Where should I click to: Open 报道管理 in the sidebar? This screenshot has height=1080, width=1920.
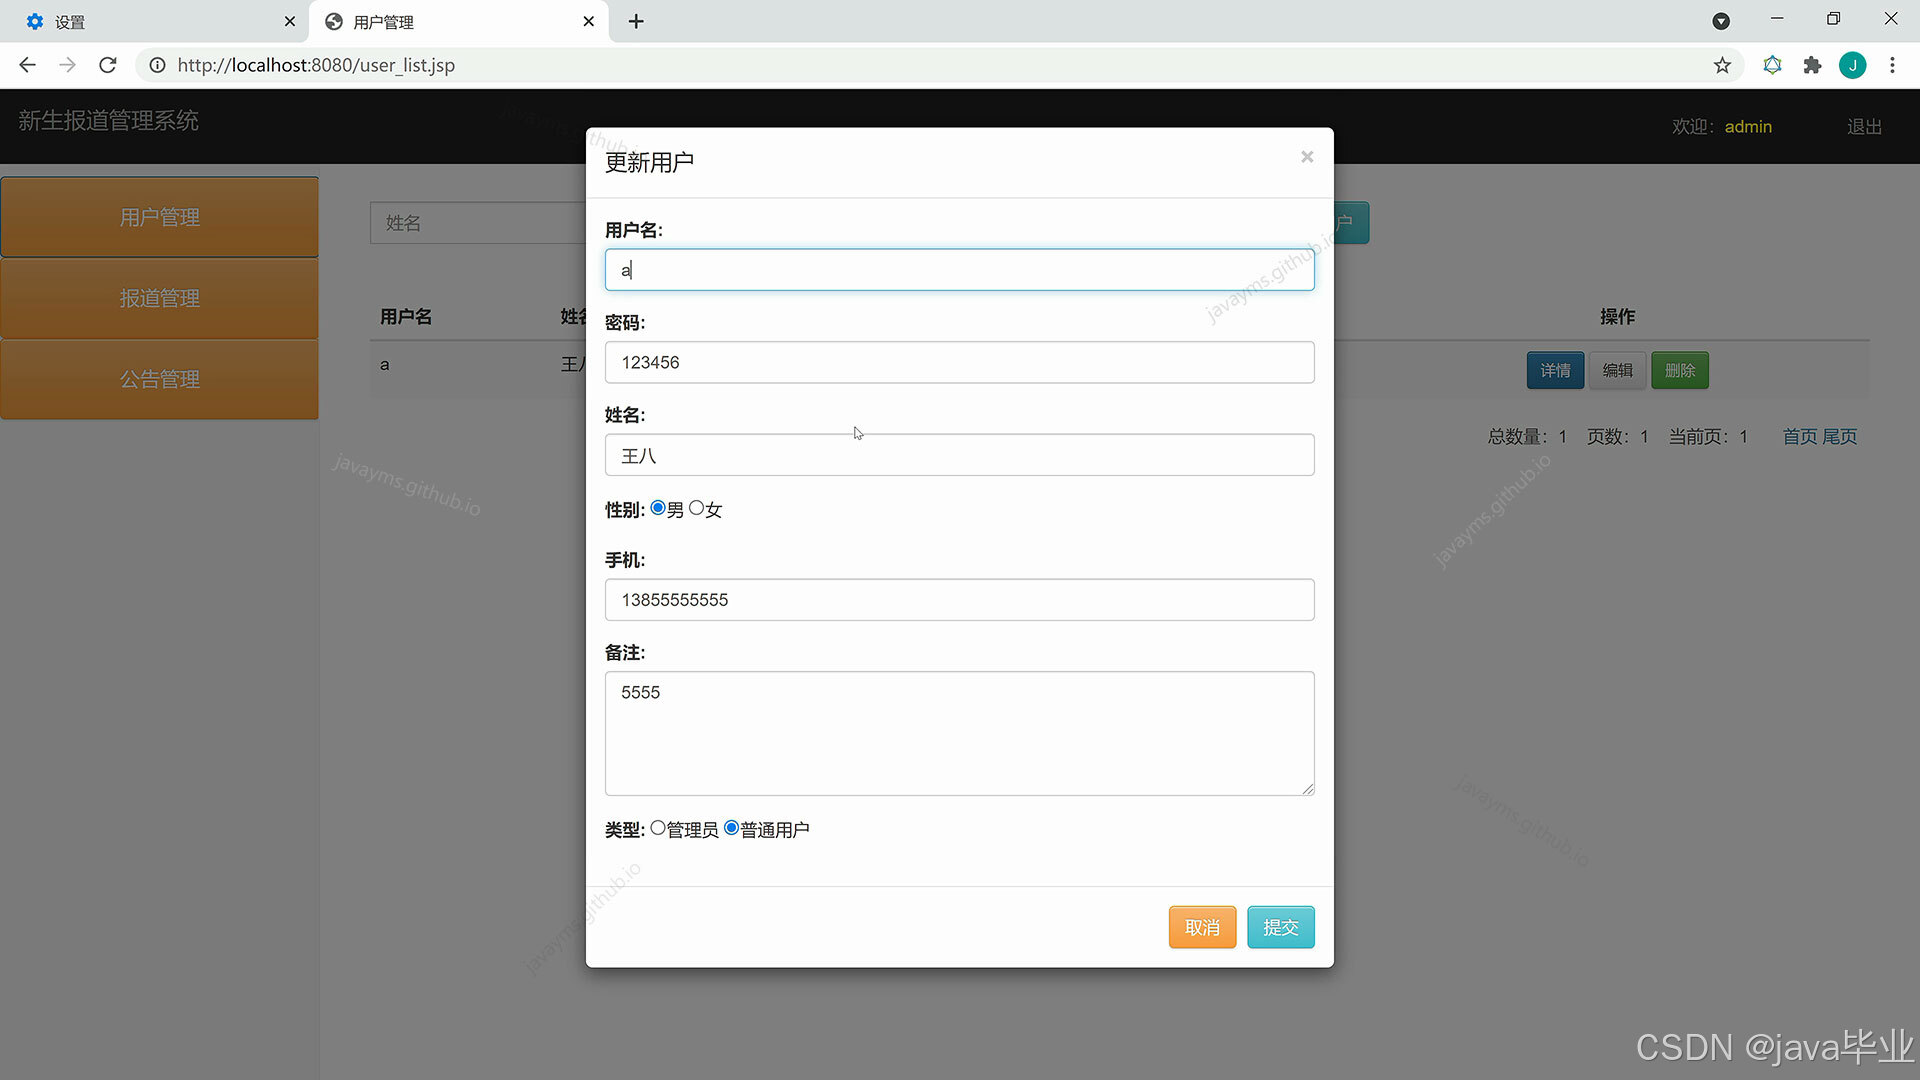[160, 298]
